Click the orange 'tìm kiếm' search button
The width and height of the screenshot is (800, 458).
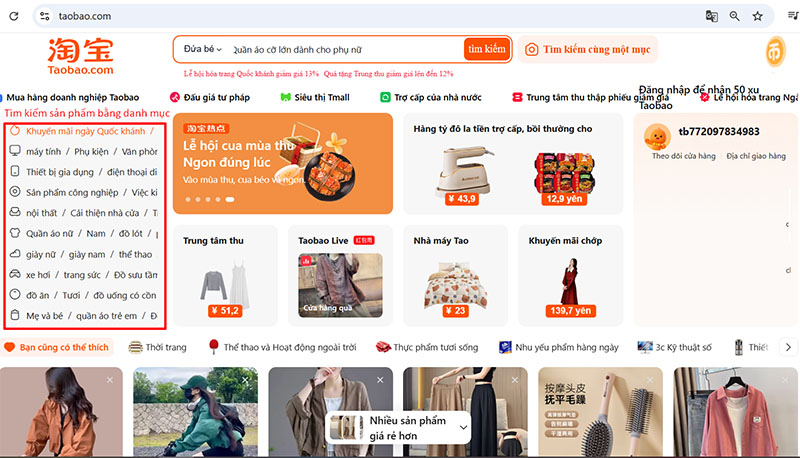[487, 49]
